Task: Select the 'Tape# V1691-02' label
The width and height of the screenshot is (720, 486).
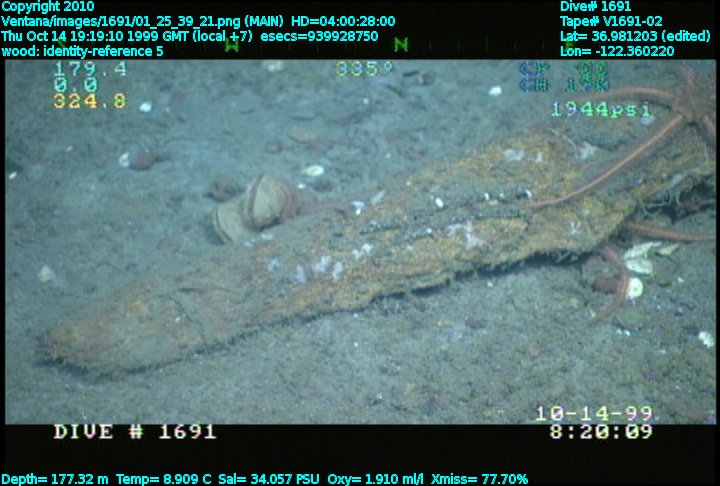Action: click(x=611, y=21)
